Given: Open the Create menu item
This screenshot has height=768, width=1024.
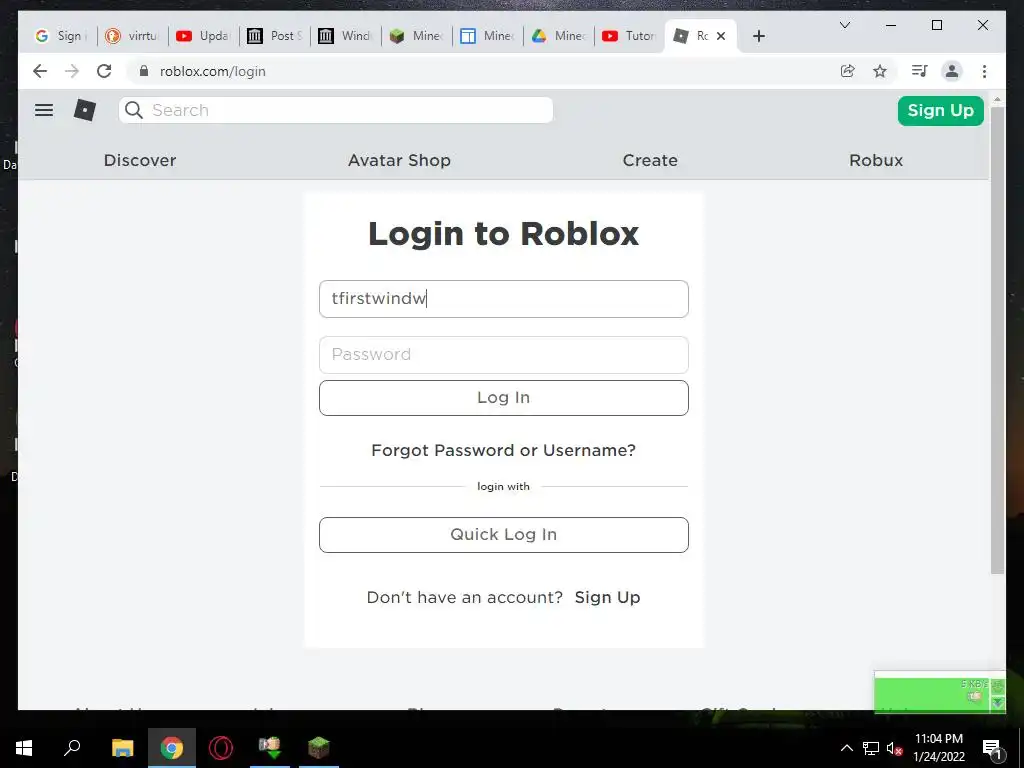Looking at the screenshot, I should click(x=650, y=160).
